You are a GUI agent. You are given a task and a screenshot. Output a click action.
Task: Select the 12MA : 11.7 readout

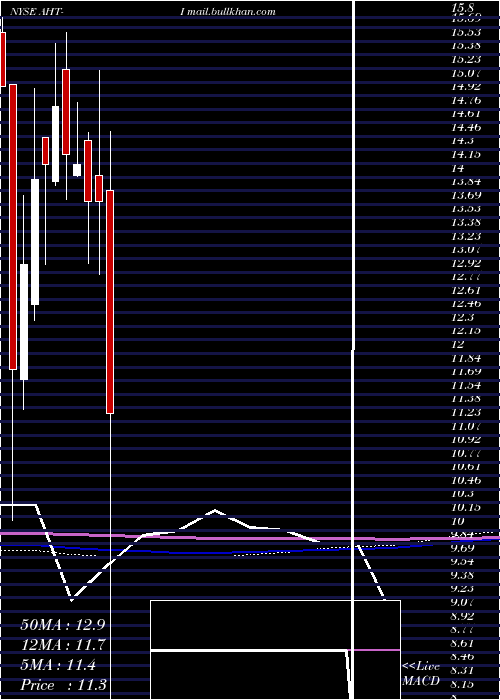pos(62,645)
